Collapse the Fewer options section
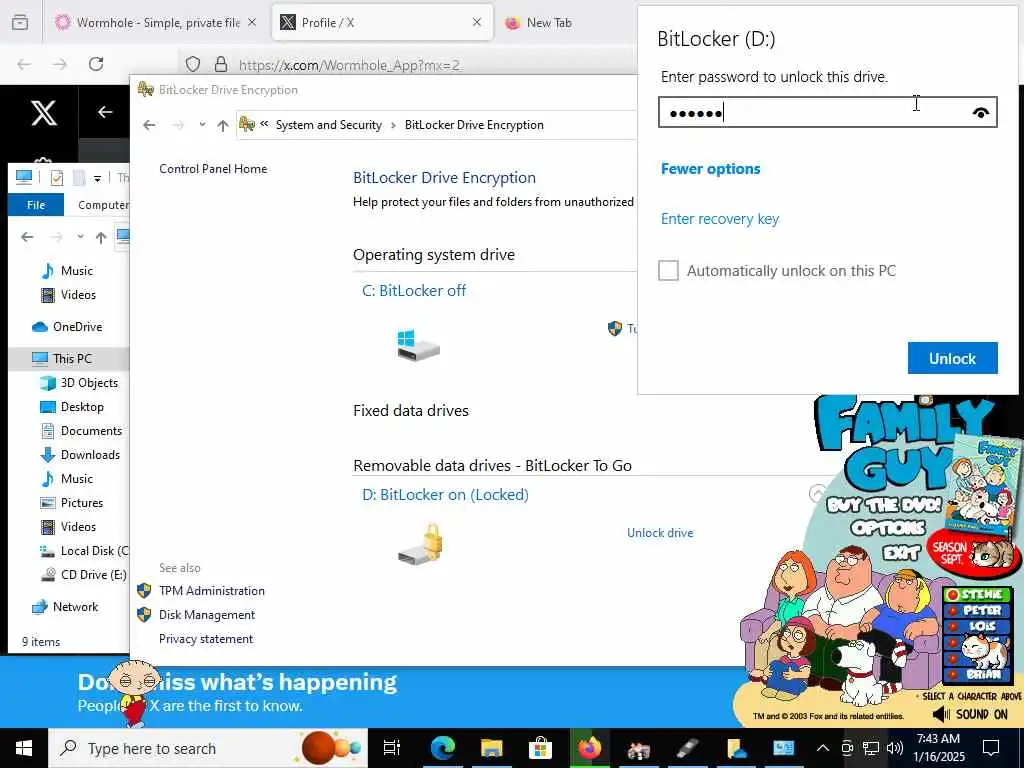This screenshot has width=1024, height=768. (x=711, y=168)
